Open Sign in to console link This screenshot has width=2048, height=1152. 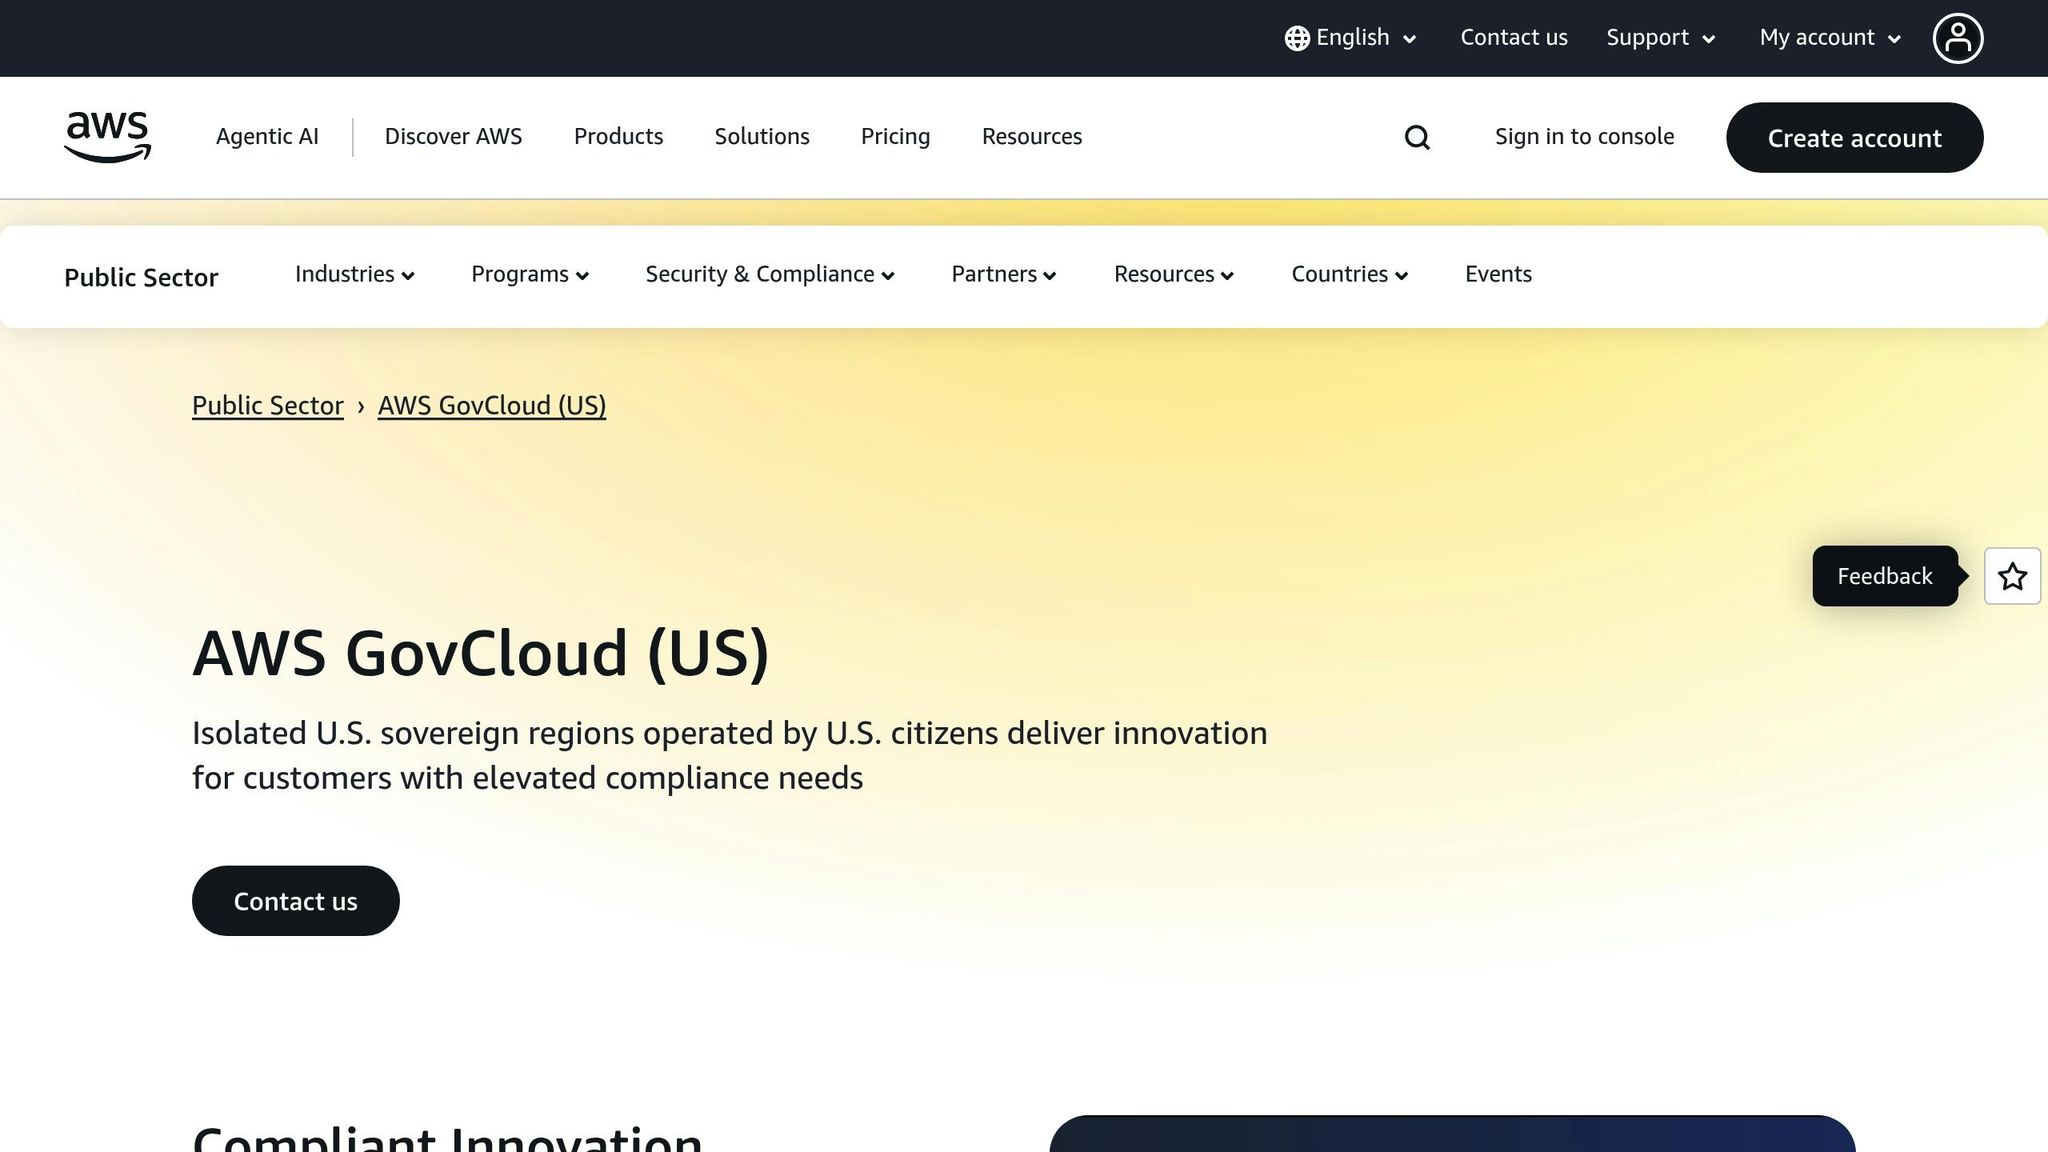pos(1584,137)
